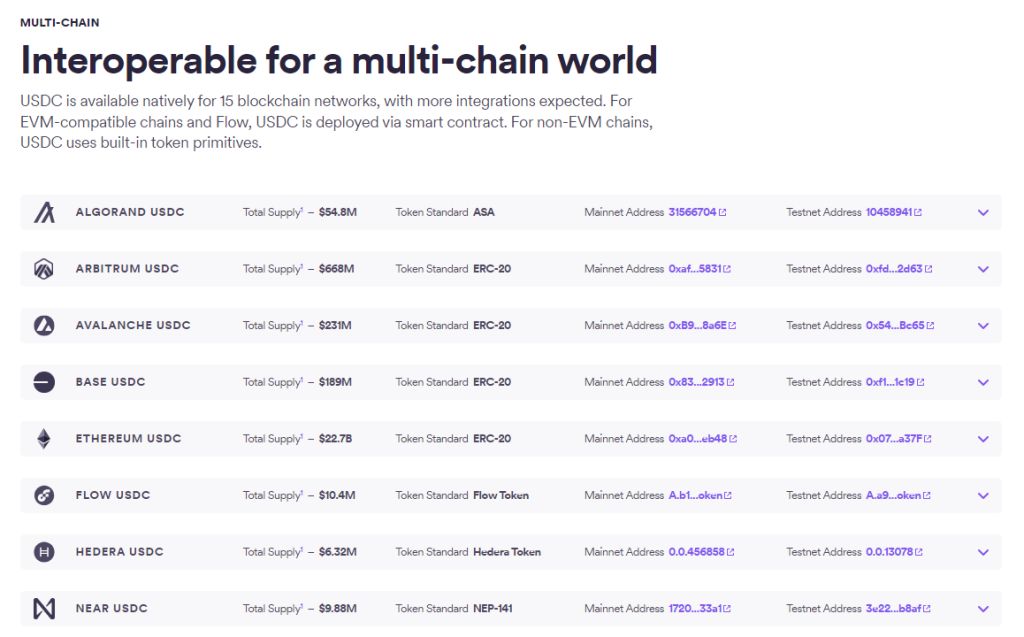The image size is (1024, 637).
Task: Expand the Hedera USDC row chevron
Action: point(983,552)
